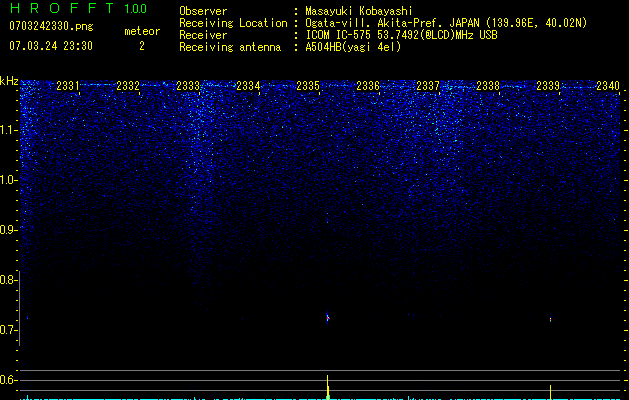This screenshot has height=400, width=629.
Task: Click the 1.1 frequency axis label
Action: point(8,131)
